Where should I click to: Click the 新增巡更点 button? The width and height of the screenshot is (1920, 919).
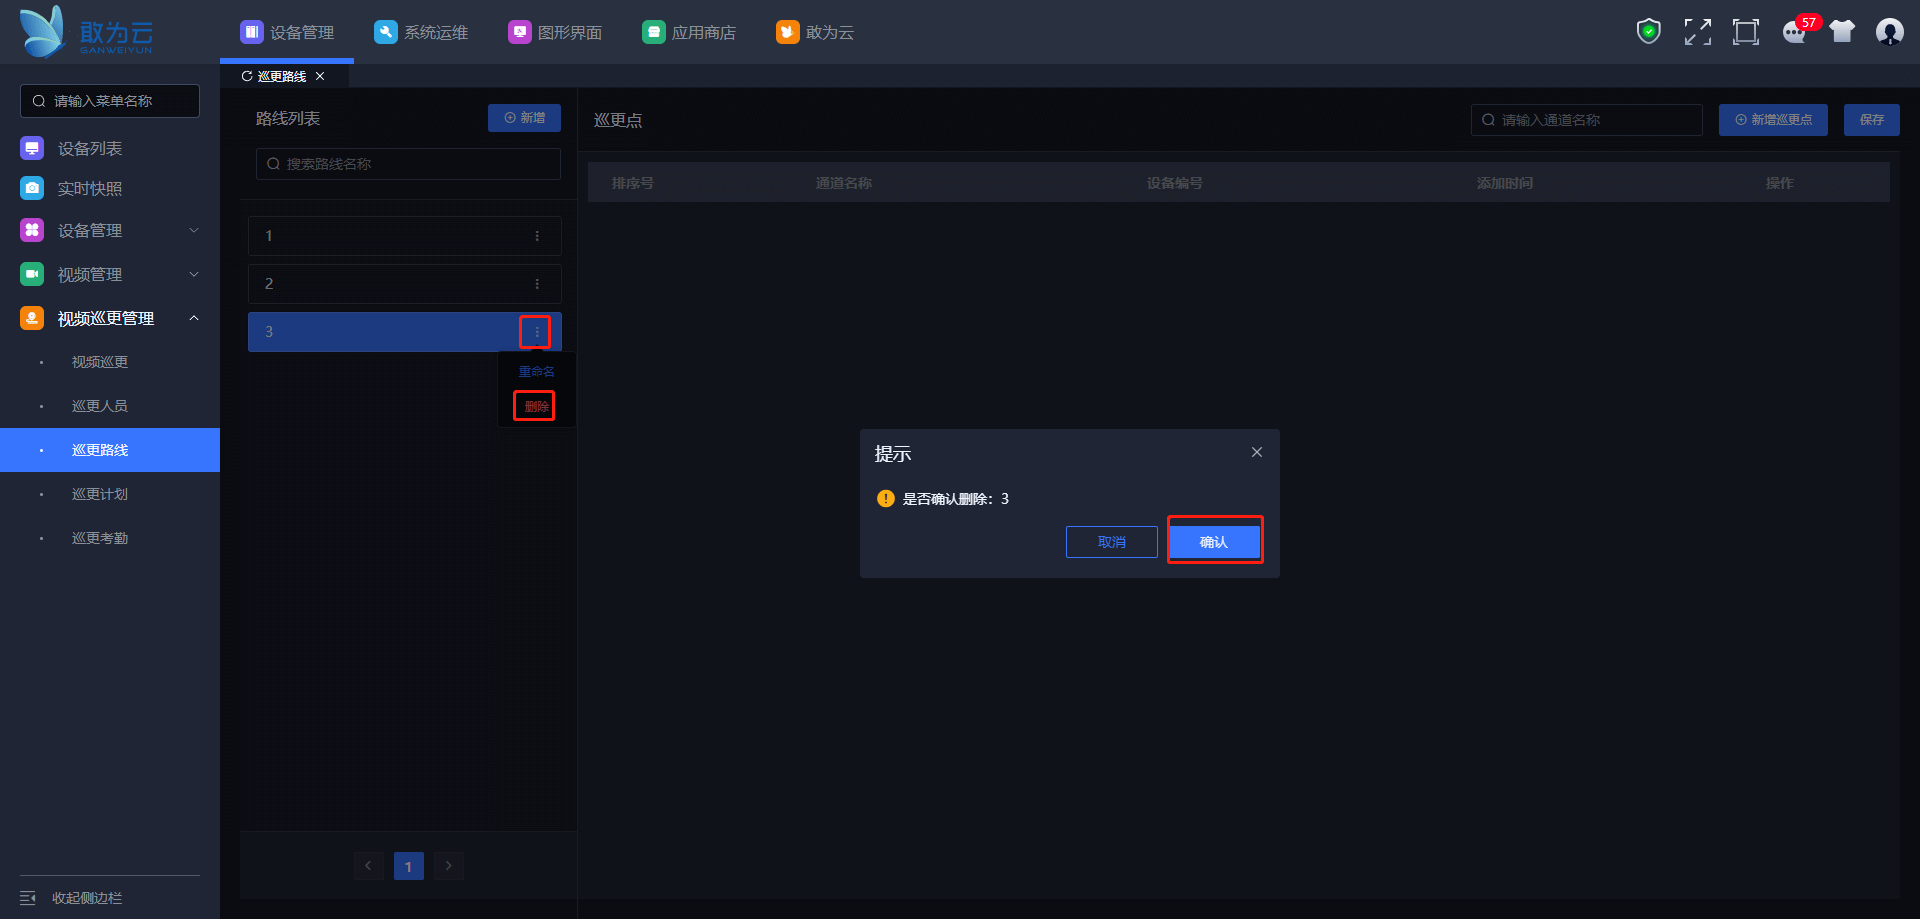1773,120
